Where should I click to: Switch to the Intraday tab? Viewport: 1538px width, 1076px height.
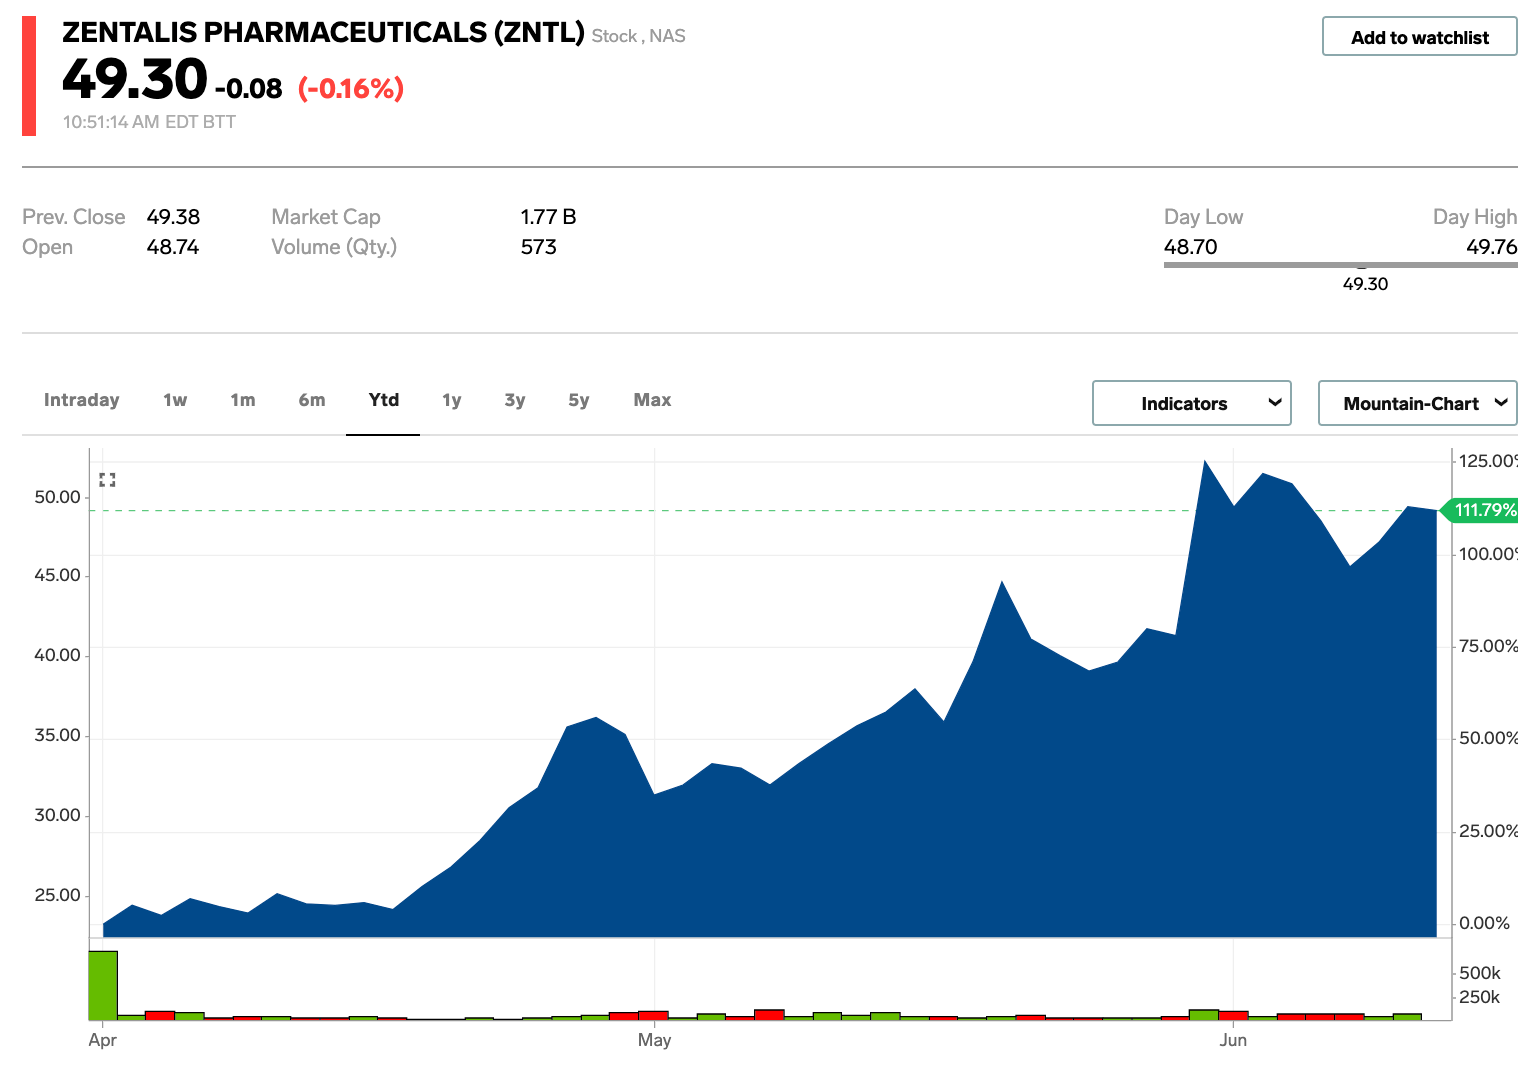[81, 400]
